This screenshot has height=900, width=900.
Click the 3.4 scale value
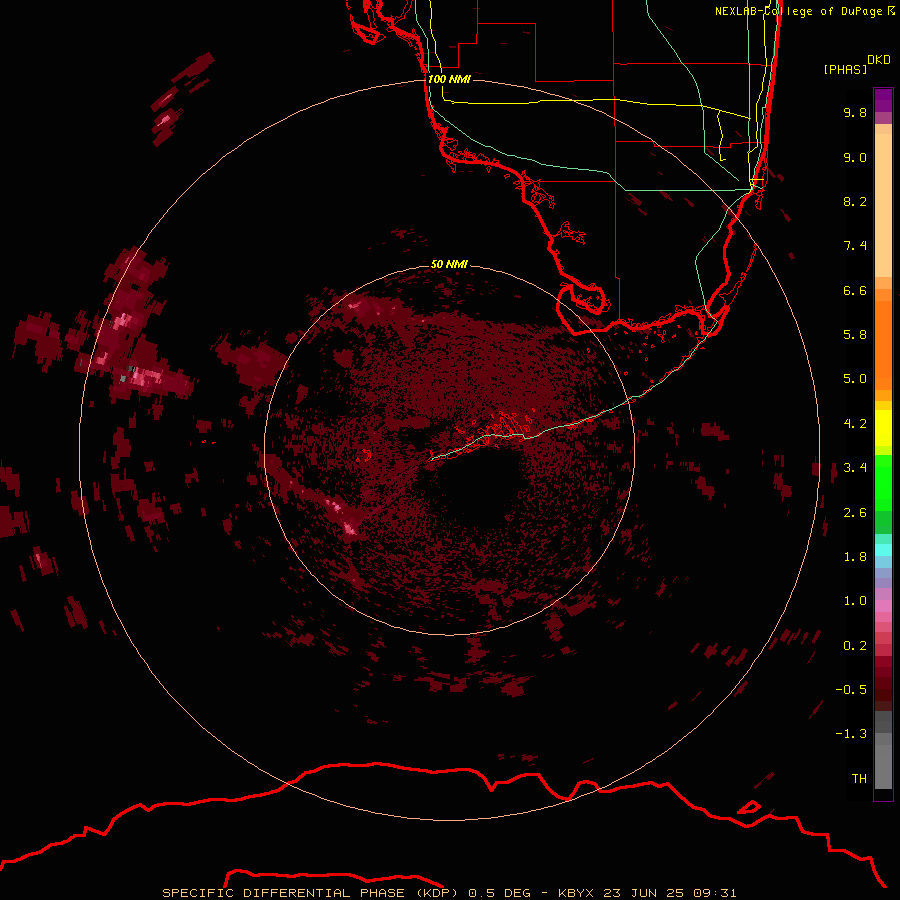[855, 468]
